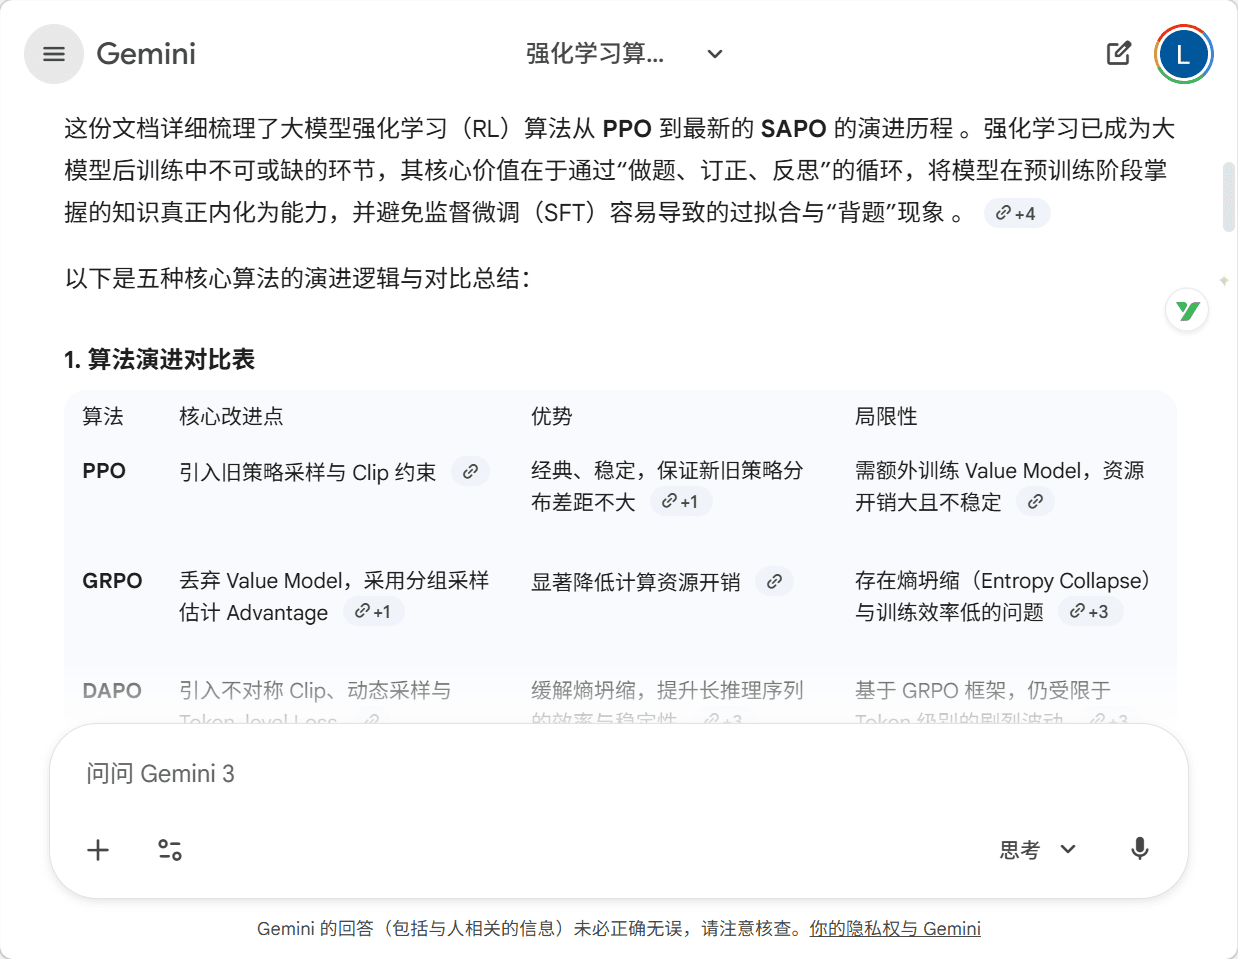Expand +1 sources chip after 估计 Advantage
Viewport: 1238px width, 959px height.
coord(373,612)
